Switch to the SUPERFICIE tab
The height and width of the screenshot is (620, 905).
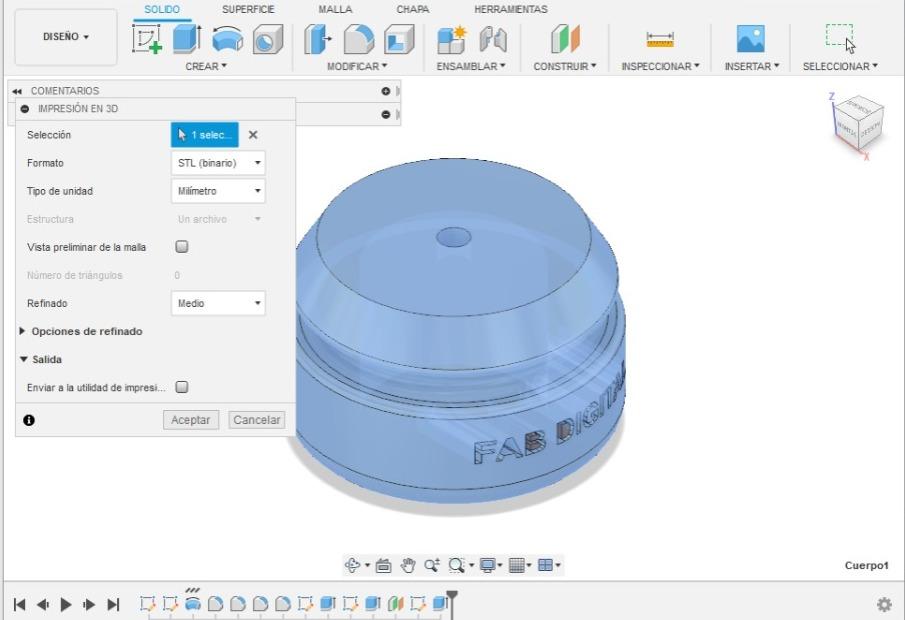248,10
